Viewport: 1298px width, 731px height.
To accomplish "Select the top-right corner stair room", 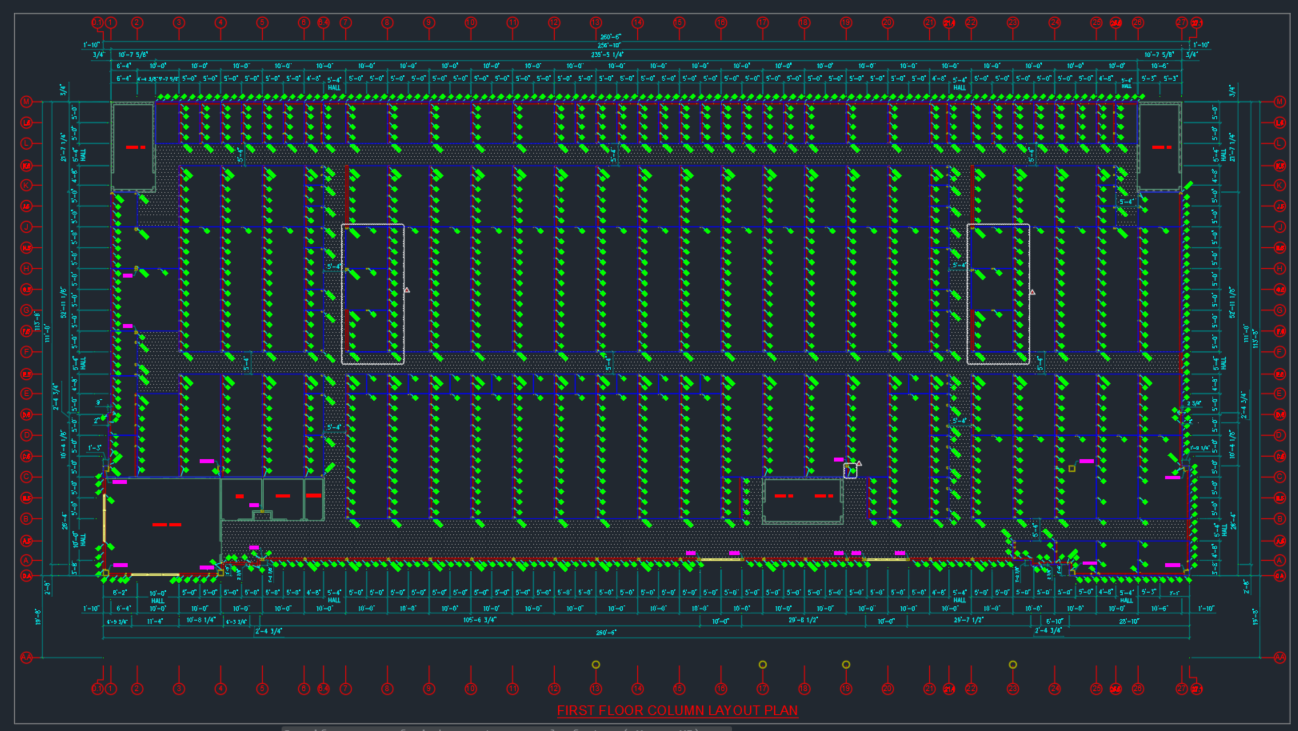I will 1160,147.
